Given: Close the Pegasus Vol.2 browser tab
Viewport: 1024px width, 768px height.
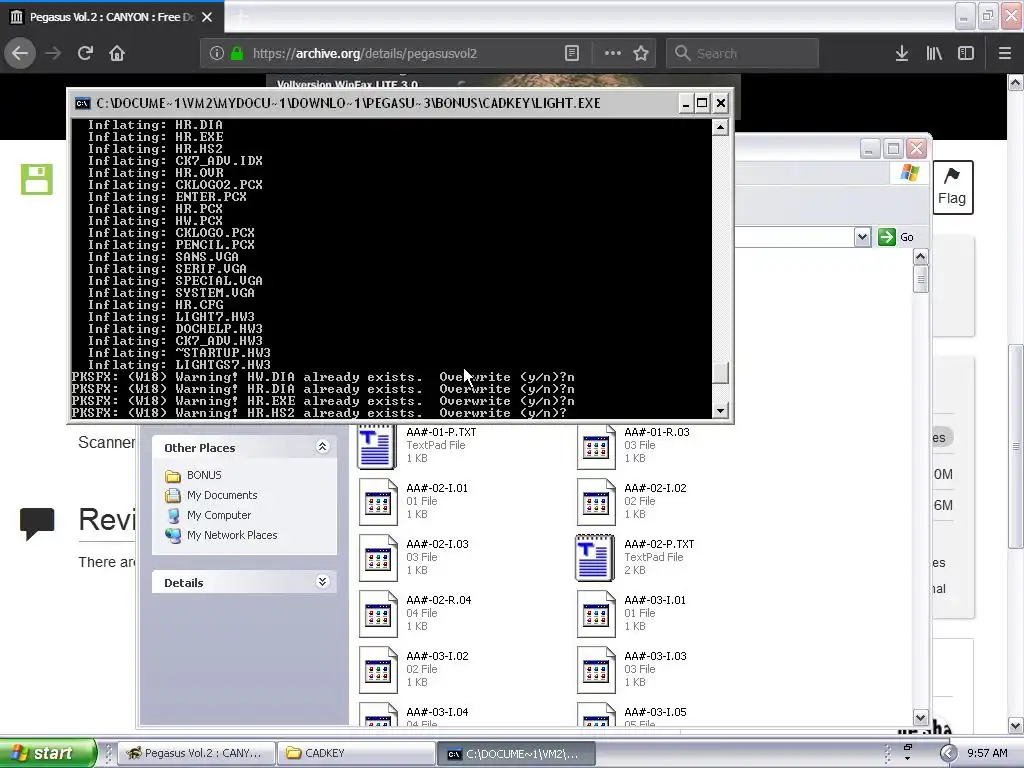Looking at the screenshot, I should tap(207, 17).
